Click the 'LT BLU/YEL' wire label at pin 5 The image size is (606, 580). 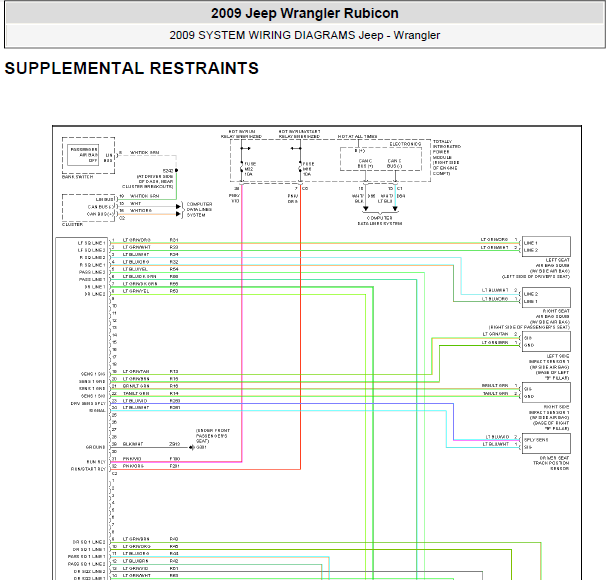click(135, 269)
